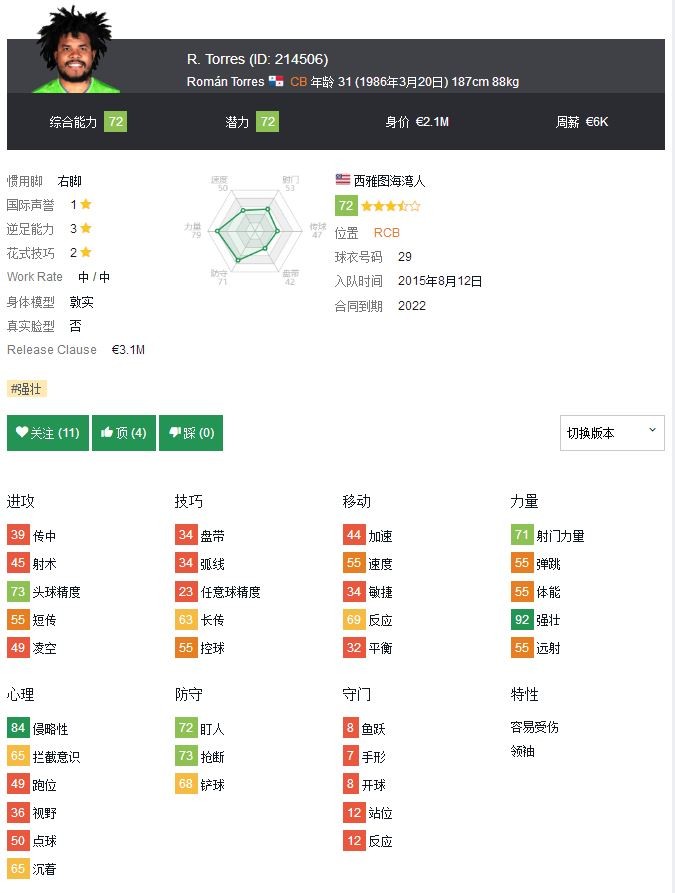This screenshot has height=893, width=675.
Task: Click the star next to 逆足能力
Action: (86, 228)
